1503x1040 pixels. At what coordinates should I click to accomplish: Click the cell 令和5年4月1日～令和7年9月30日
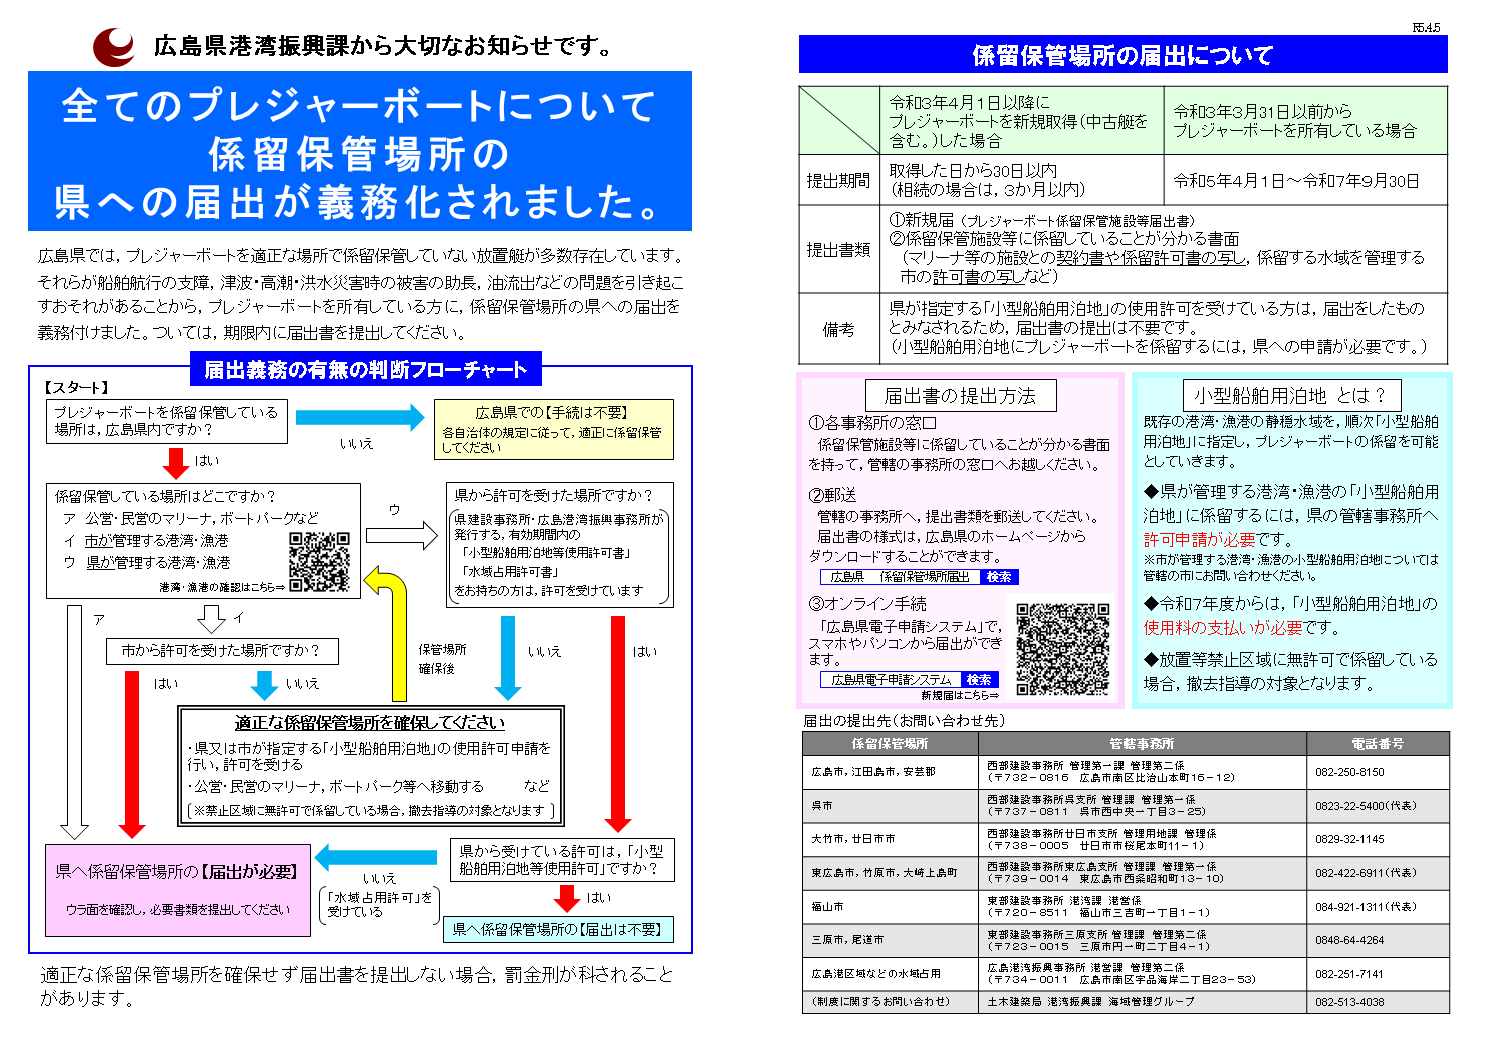tap(1306, 181)
